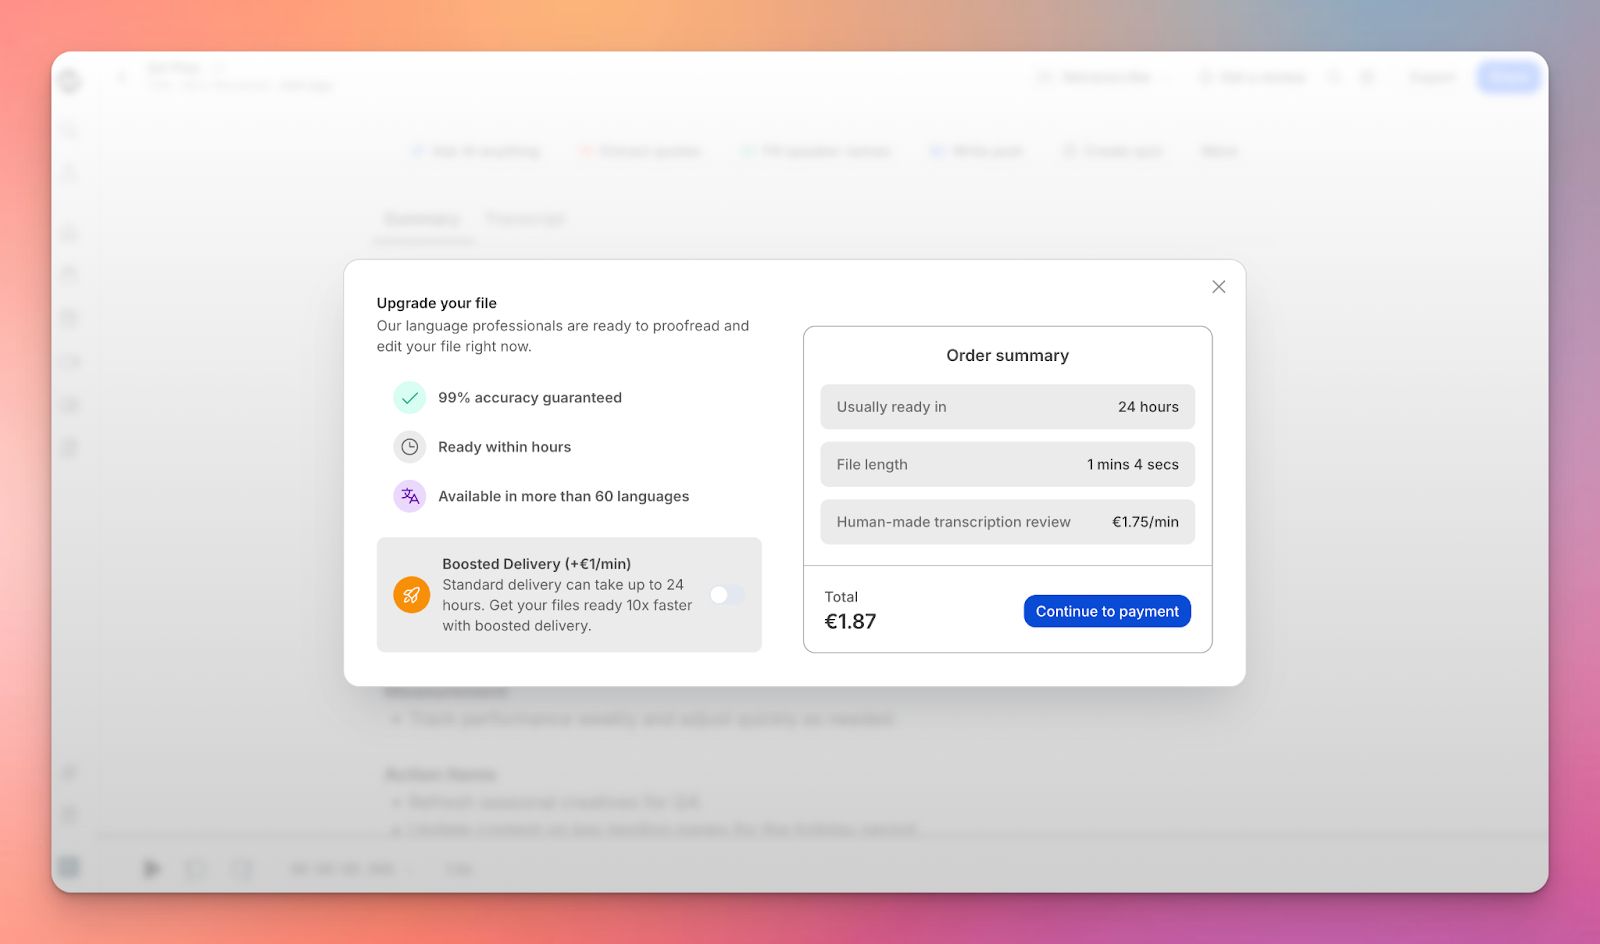Viewport: 1600px width, 944px height.
Task: Click the blue Share button in the header
Action: click(1508, 77)
